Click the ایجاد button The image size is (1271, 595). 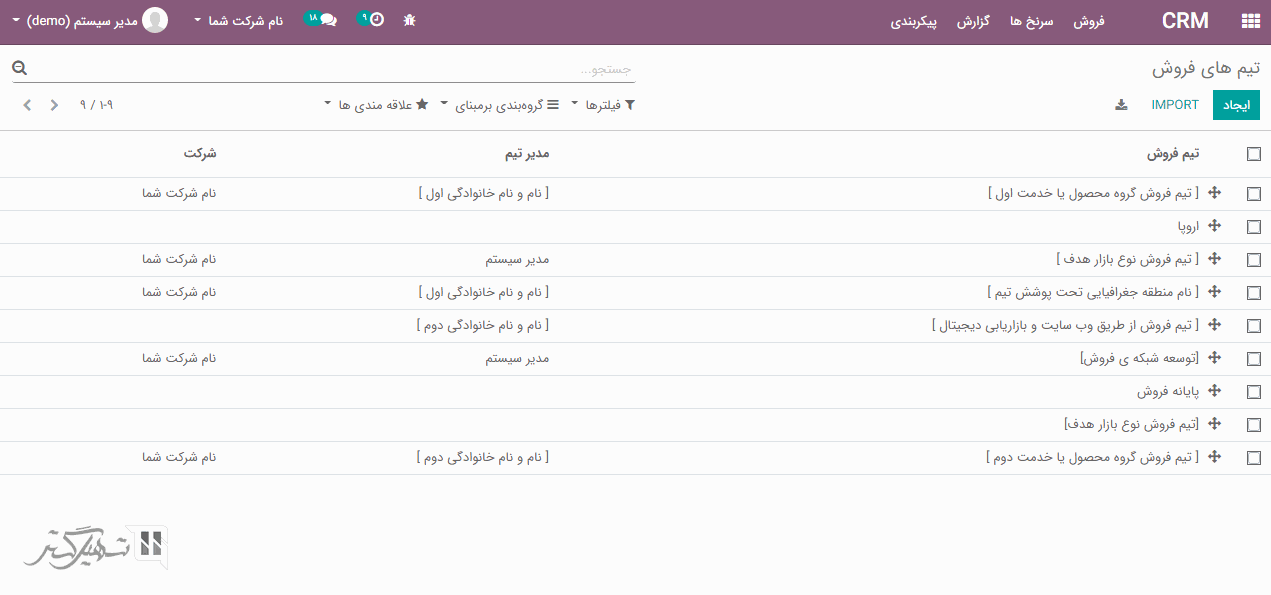[1236, 104]
